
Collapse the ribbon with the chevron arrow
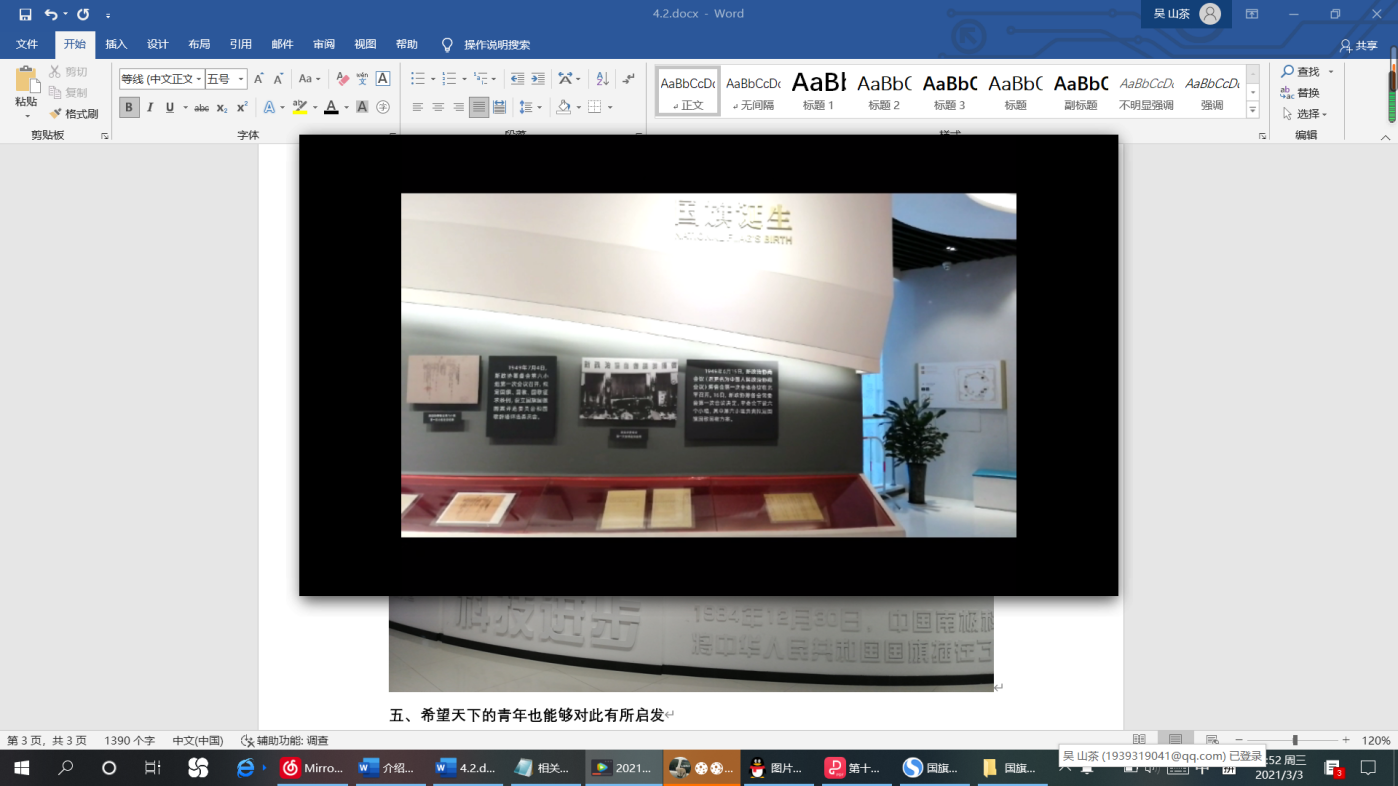pyautogui.click(x=1386, y=137)
